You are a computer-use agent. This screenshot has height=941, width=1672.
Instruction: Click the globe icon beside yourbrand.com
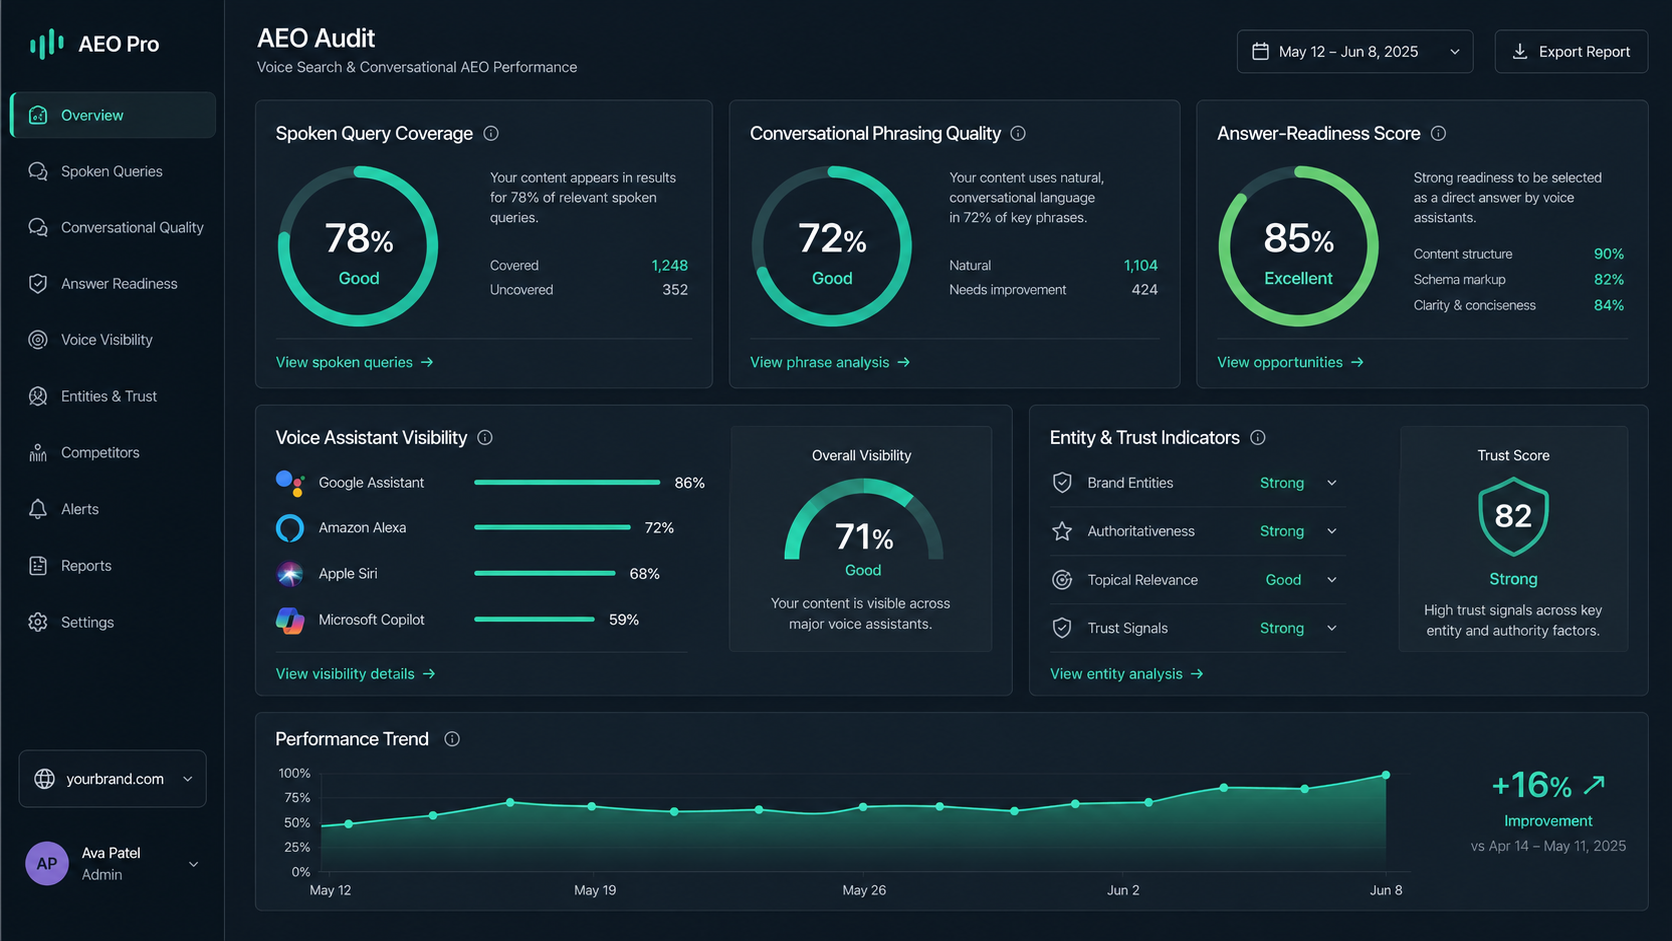(45, 779)
